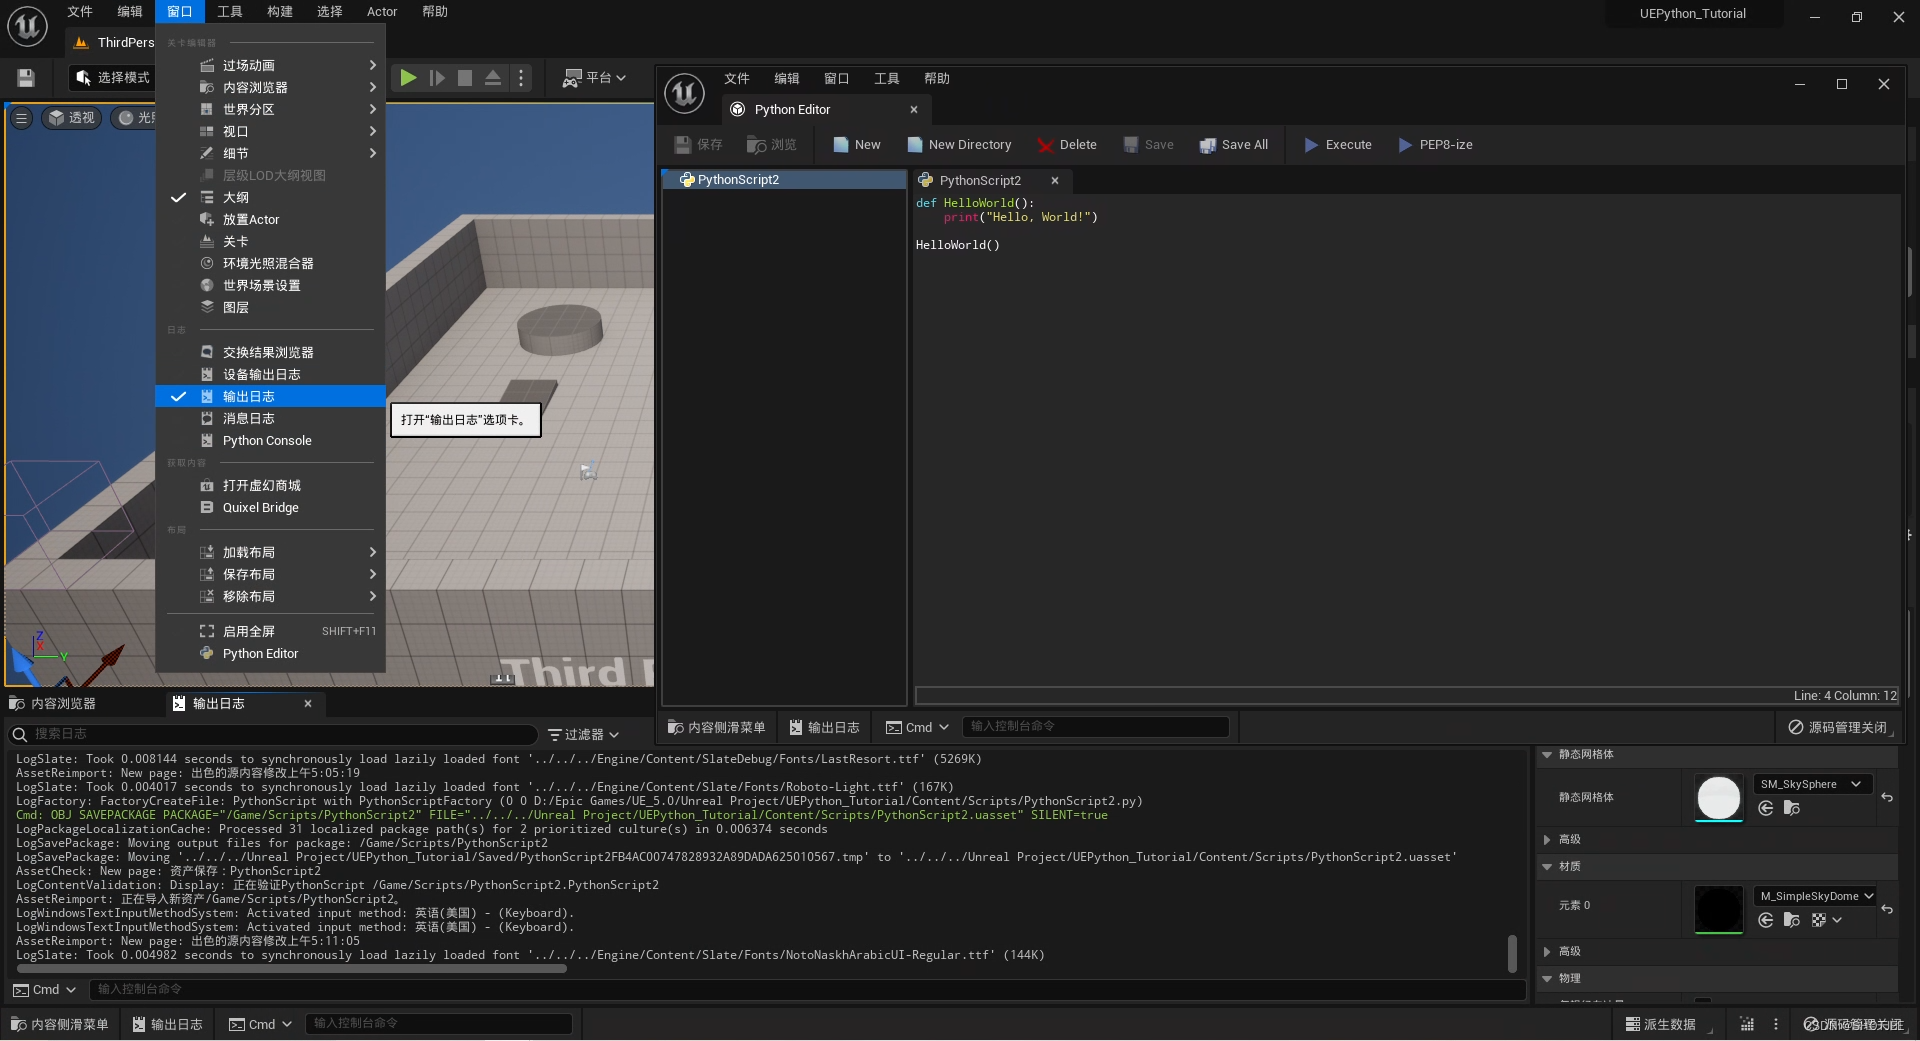Click the black M_SimpleSkyDome material thumbnail
This screenshot has width=1920, height=1041.
pos(1719,910)
